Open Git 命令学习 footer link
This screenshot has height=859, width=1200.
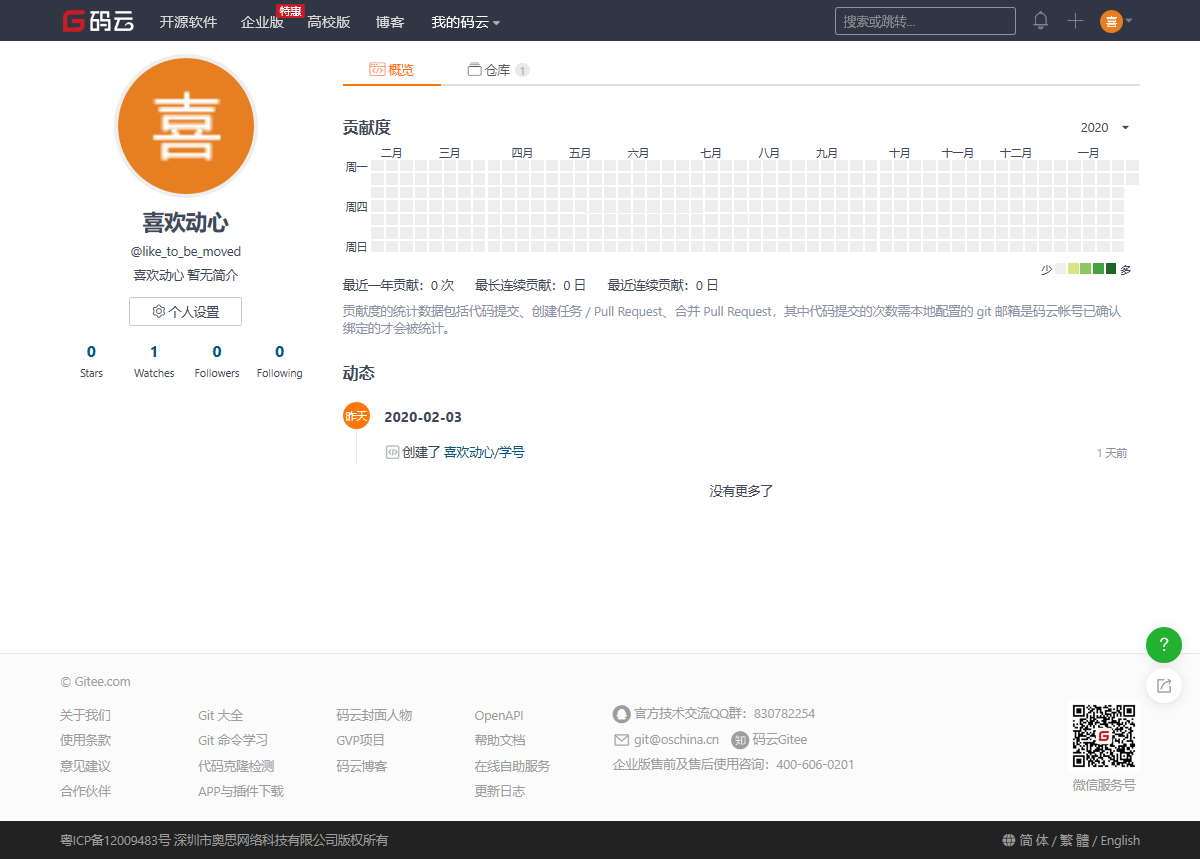click(233, 740)
